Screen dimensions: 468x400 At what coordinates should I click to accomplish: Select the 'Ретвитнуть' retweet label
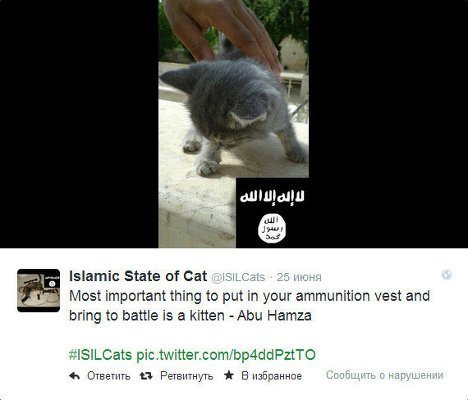point(187,376)
